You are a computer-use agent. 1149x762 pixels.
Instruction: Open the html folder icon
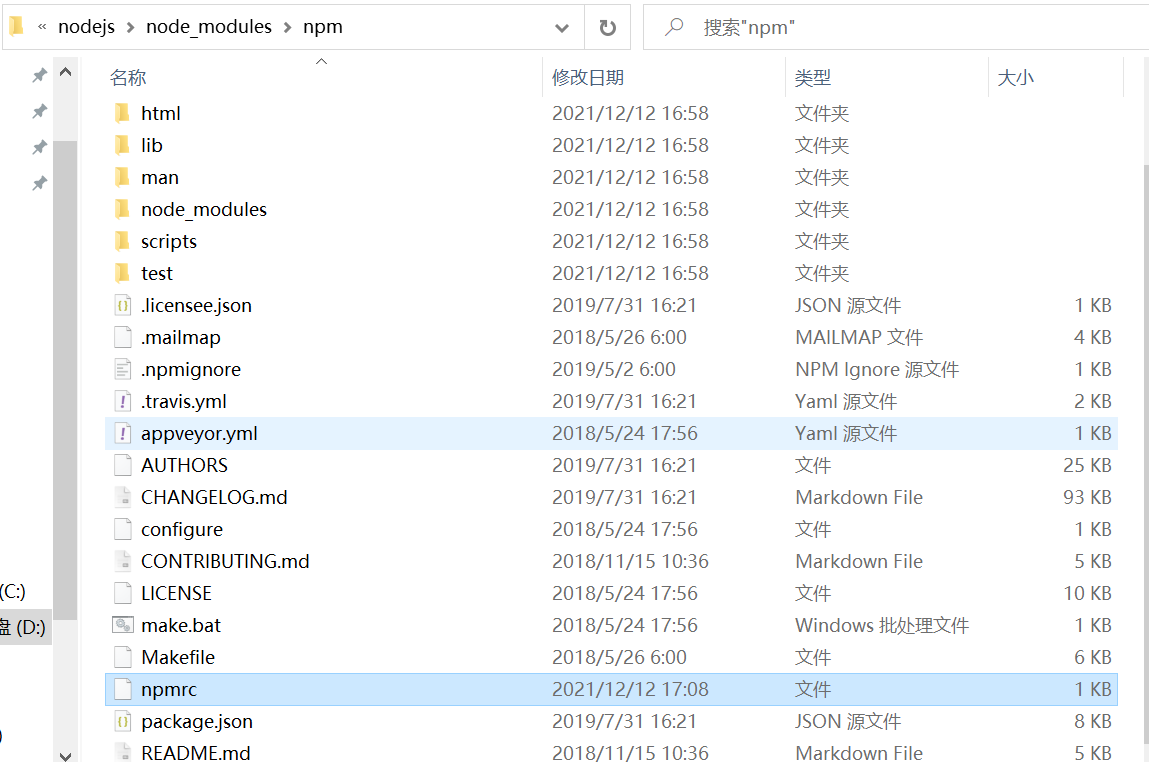point(122,114)
